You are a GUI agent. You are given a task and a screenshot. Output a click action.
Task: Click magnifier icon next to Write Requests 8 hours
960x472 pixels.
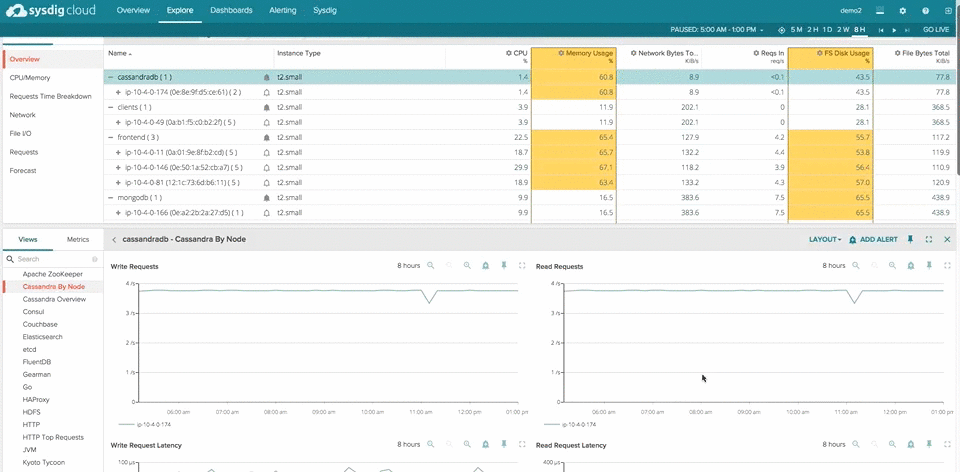click(x=430, y=266)
